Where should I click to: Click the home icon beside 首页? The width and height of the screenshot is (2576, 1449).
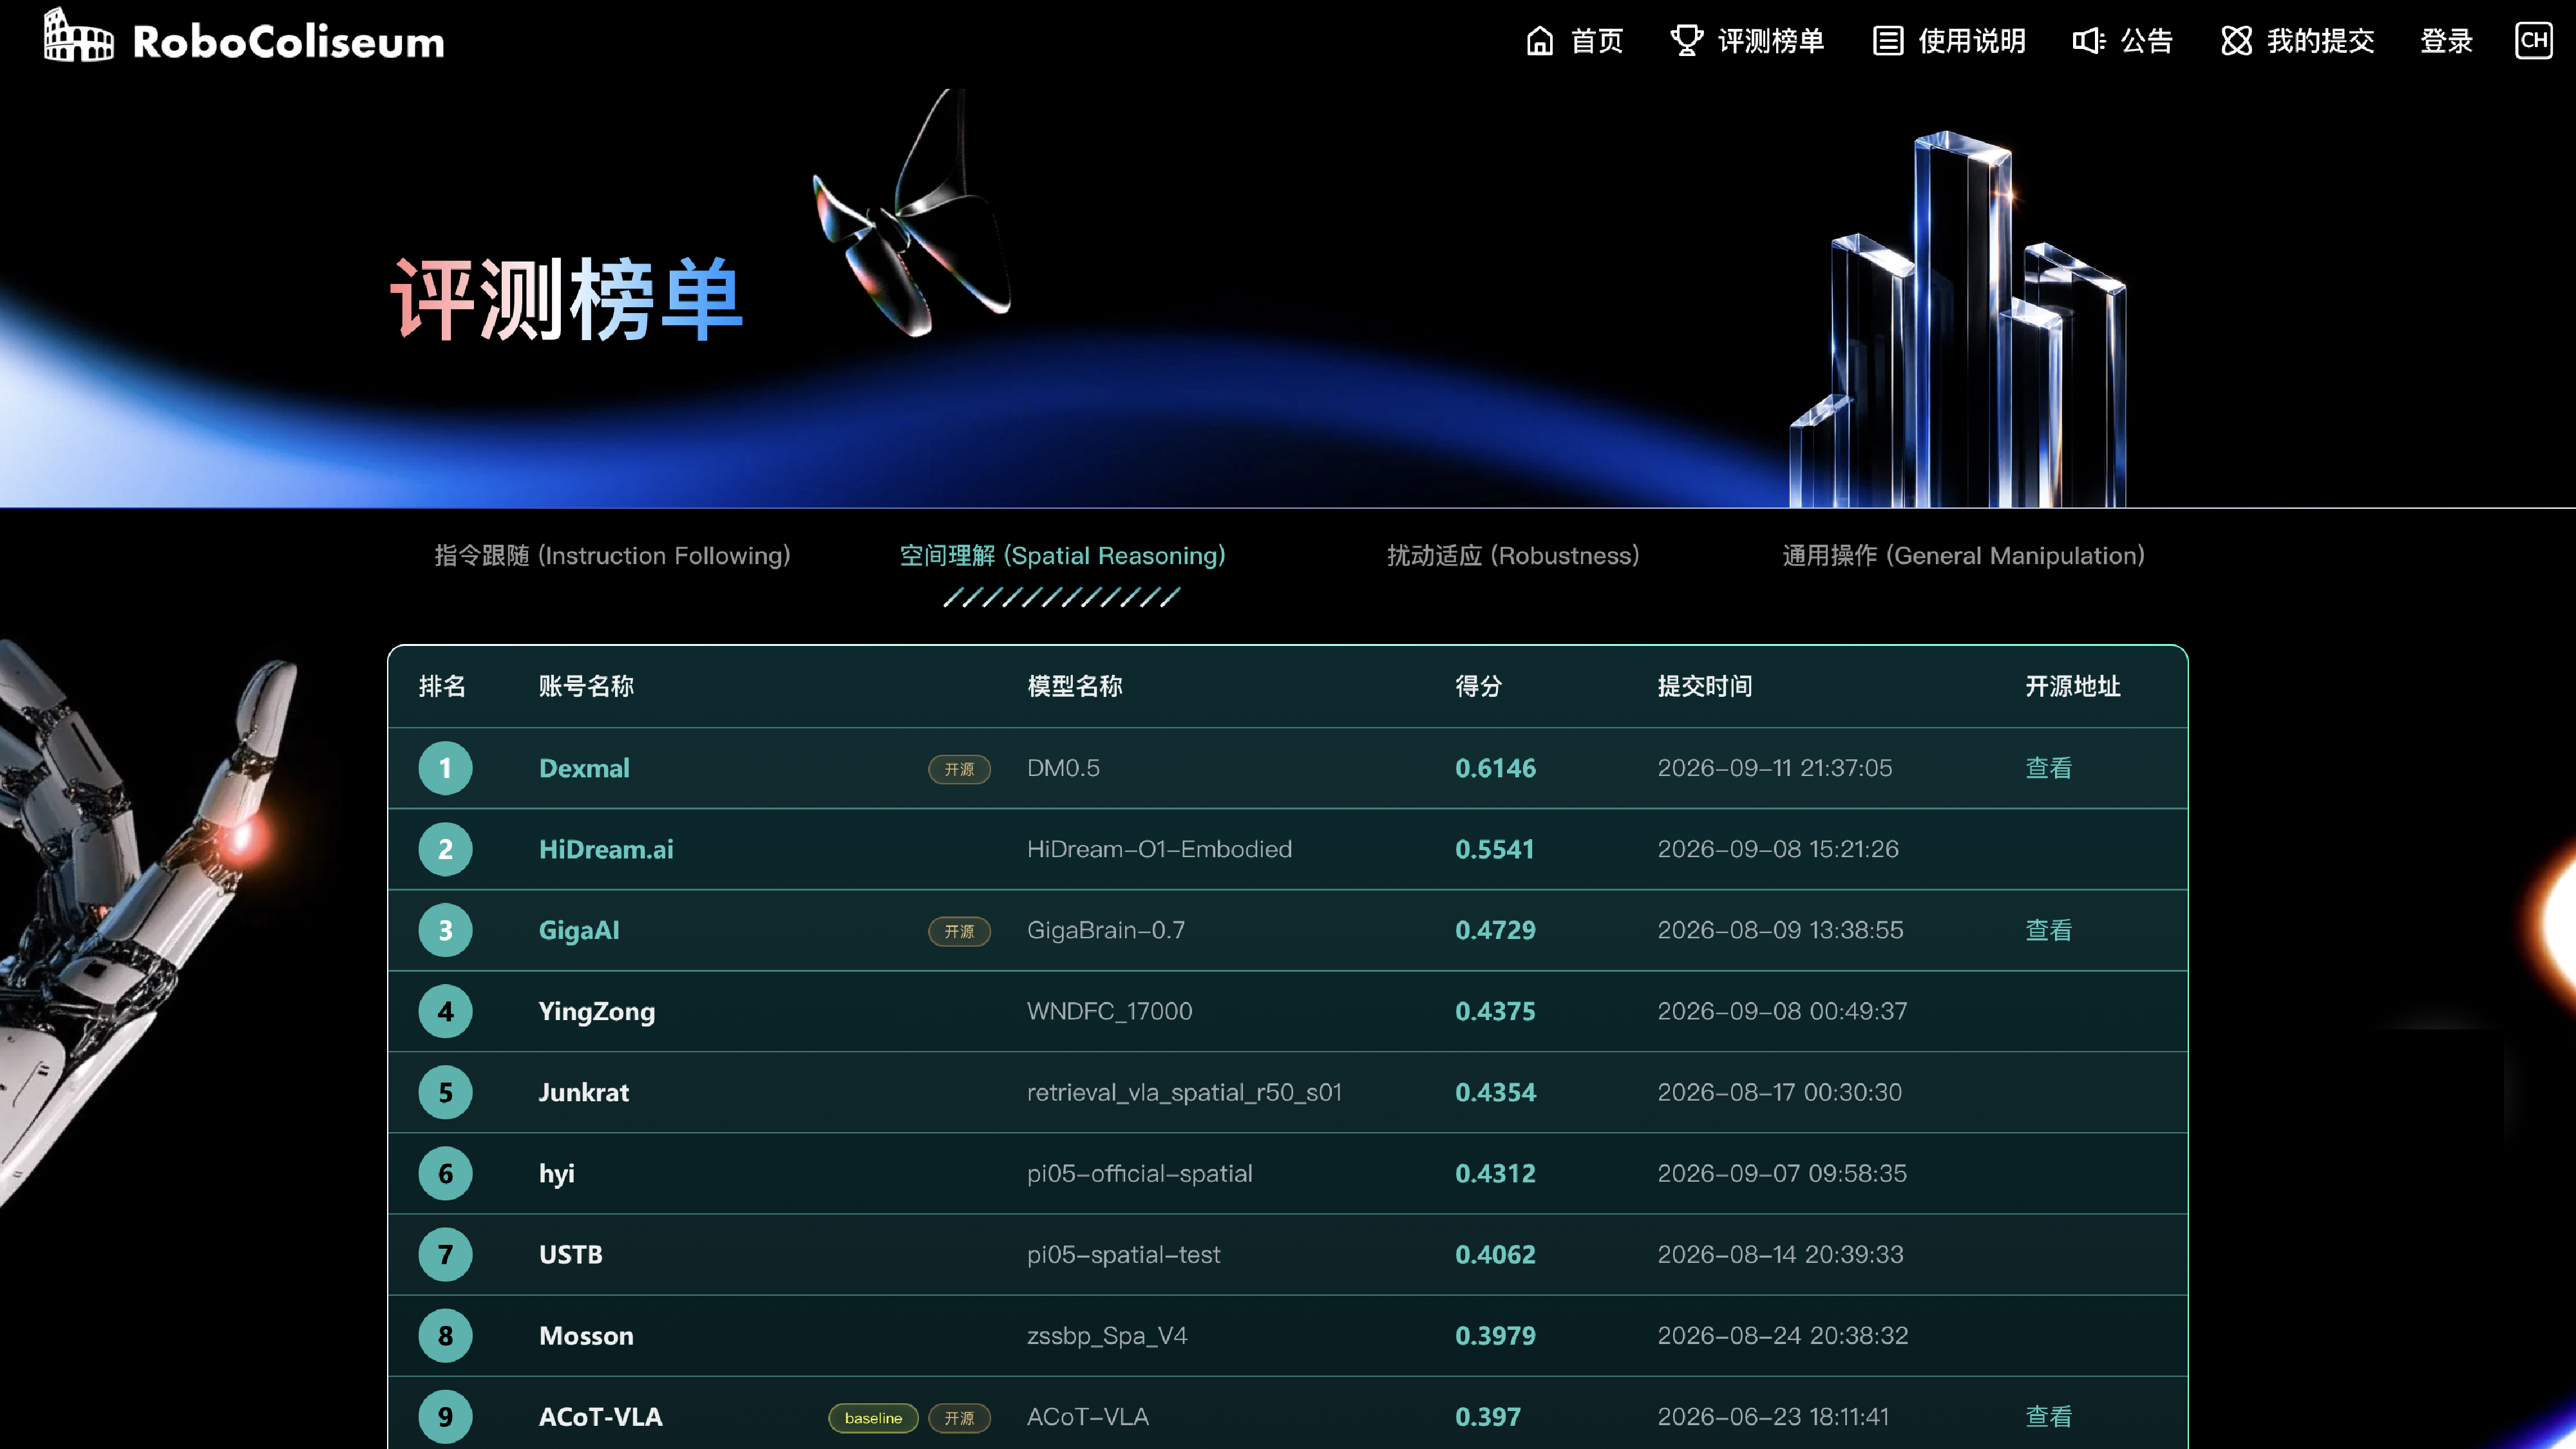coord(1540,41)
